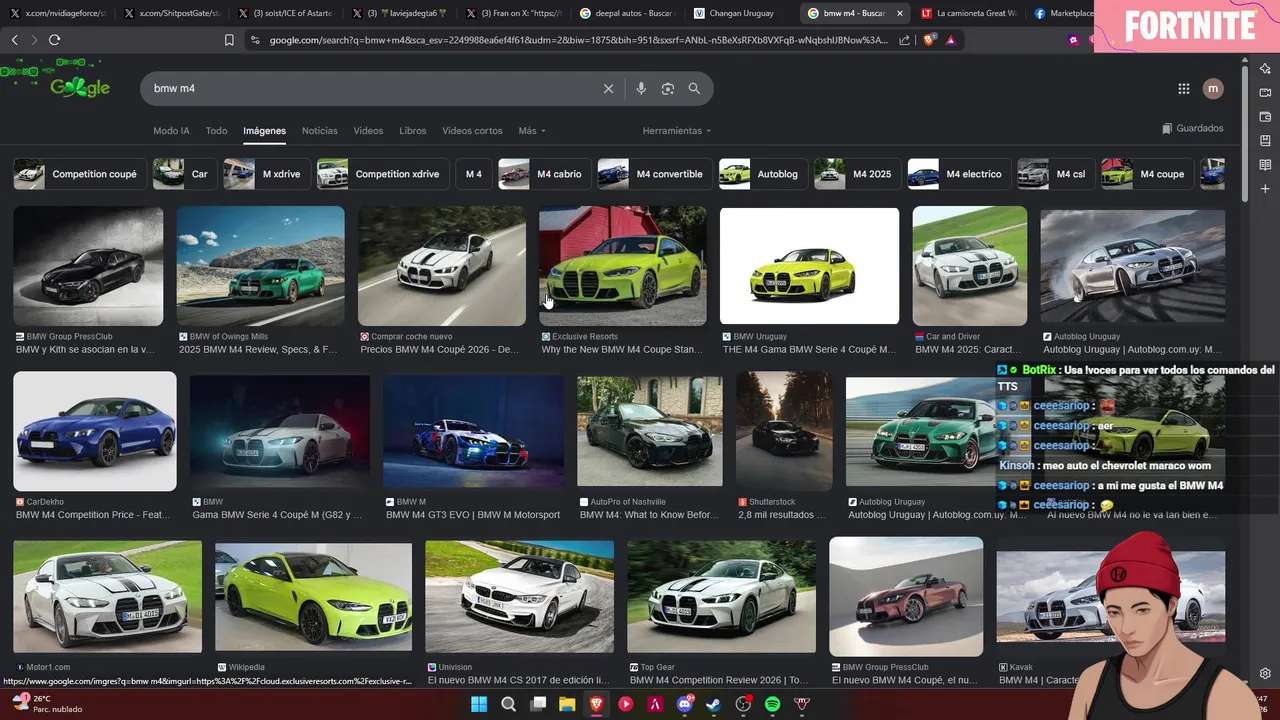Screen dimensions: 1280x720
Task: Select the M4 csl filter chip
Action: 1054,174
